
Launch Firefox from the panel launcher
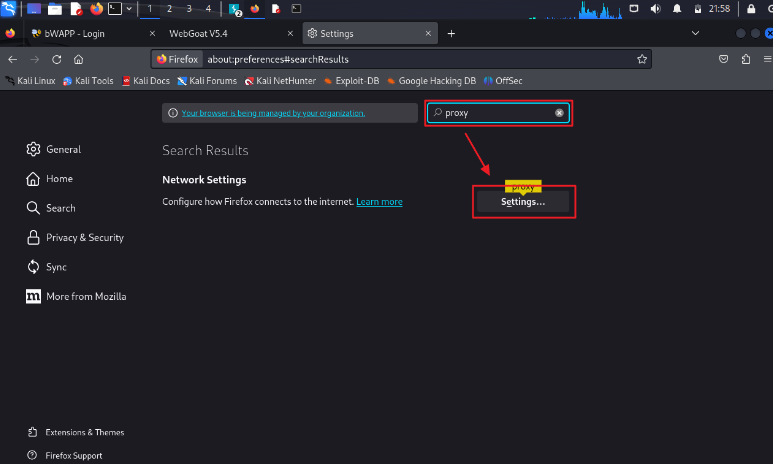tap(96, 8)
